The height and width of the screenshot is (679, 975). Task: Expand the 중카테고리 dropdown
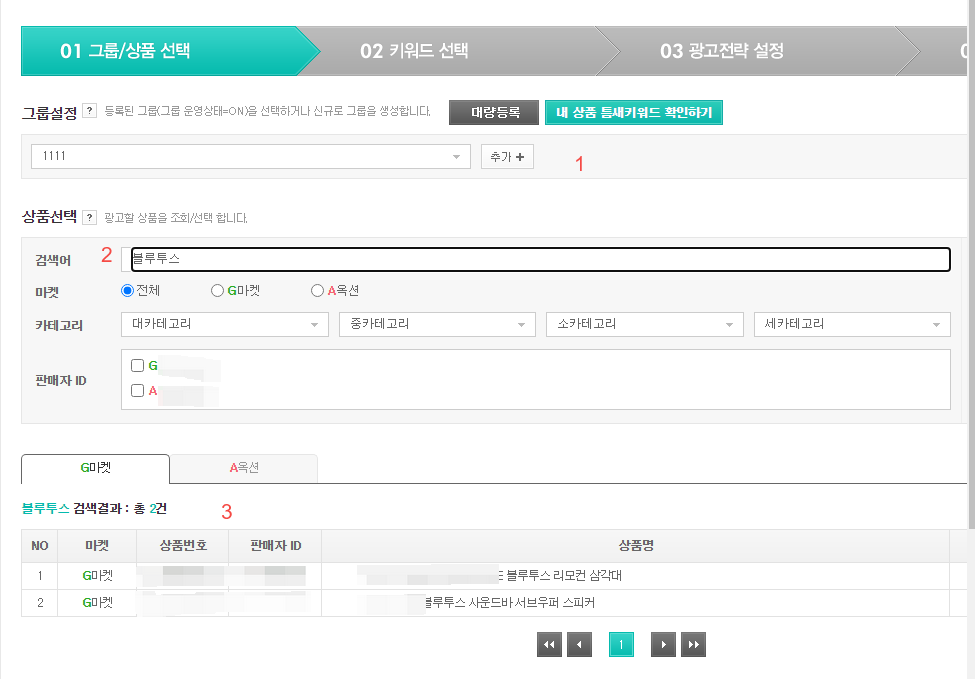pyautogui.click(x=437, y=325)
